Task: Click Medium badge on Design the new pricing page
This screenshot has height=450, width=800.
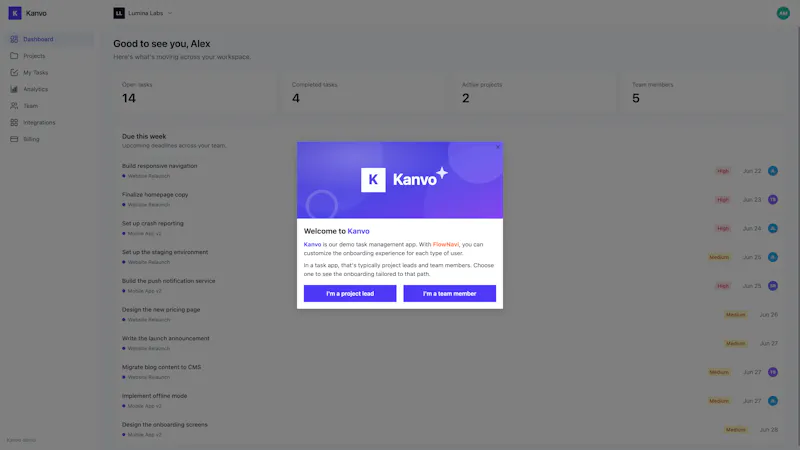Action: coord(735,315)
